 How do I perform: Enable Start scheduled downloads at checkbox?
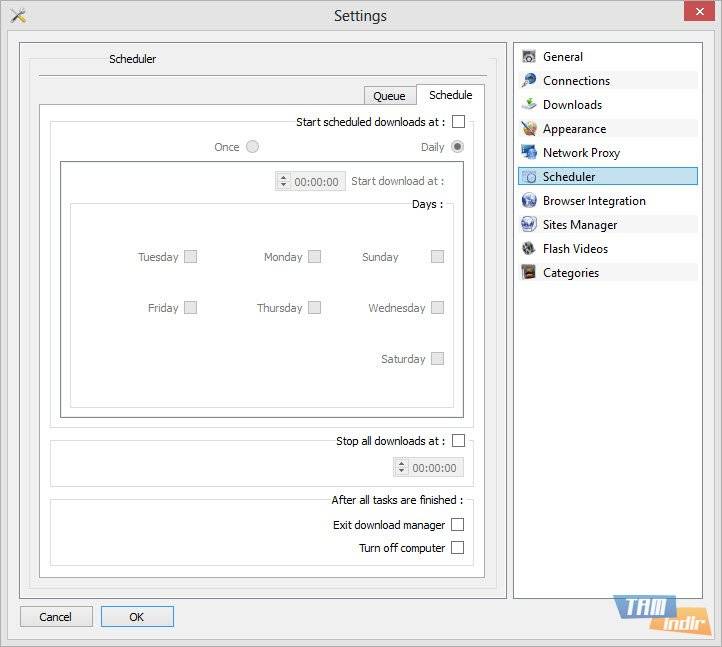458,122
